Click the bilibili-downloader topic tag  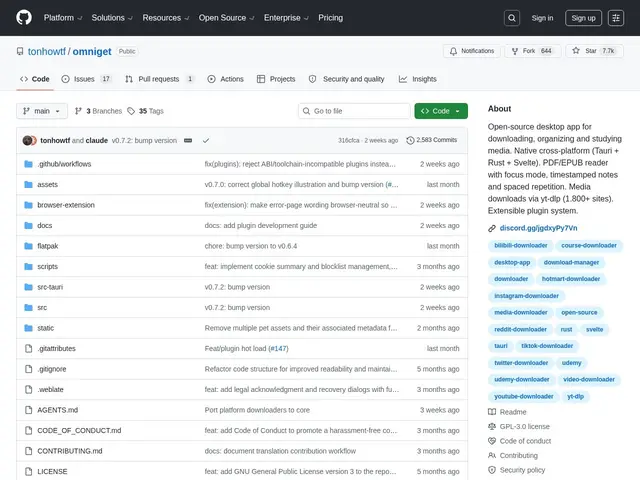[520, 246]
